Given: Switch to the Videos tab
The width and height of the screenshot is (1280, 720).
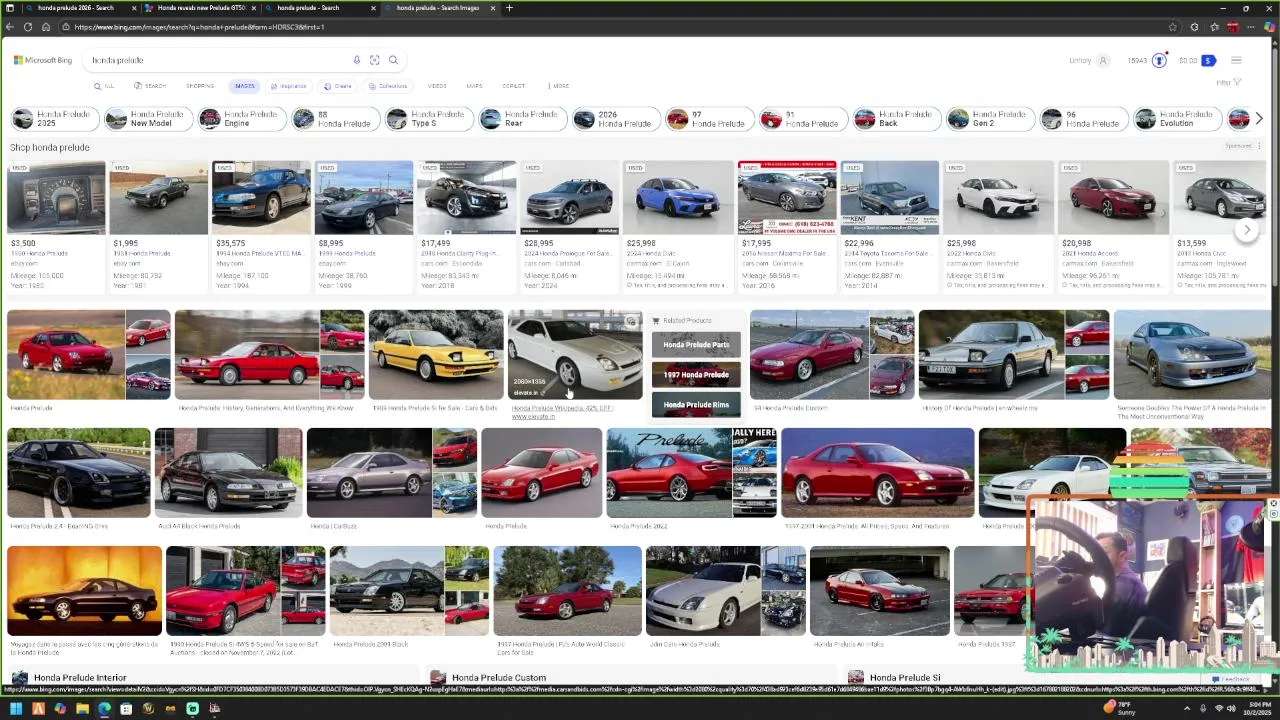Looking at the screenshot, I should click(437, 86).
